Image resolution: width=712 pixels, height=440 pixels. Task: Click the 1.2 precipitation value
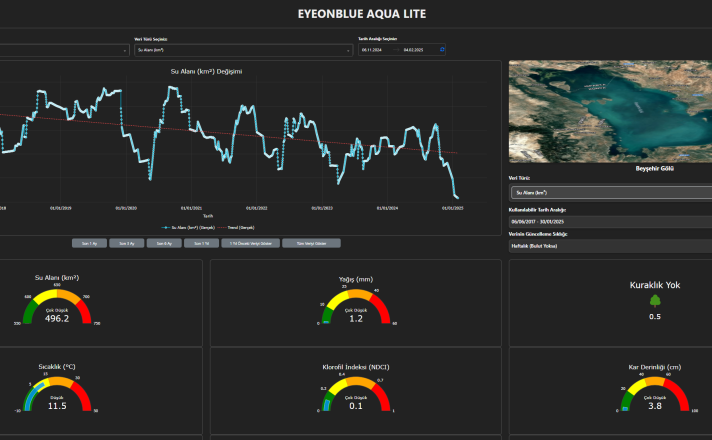click(356, 319)
